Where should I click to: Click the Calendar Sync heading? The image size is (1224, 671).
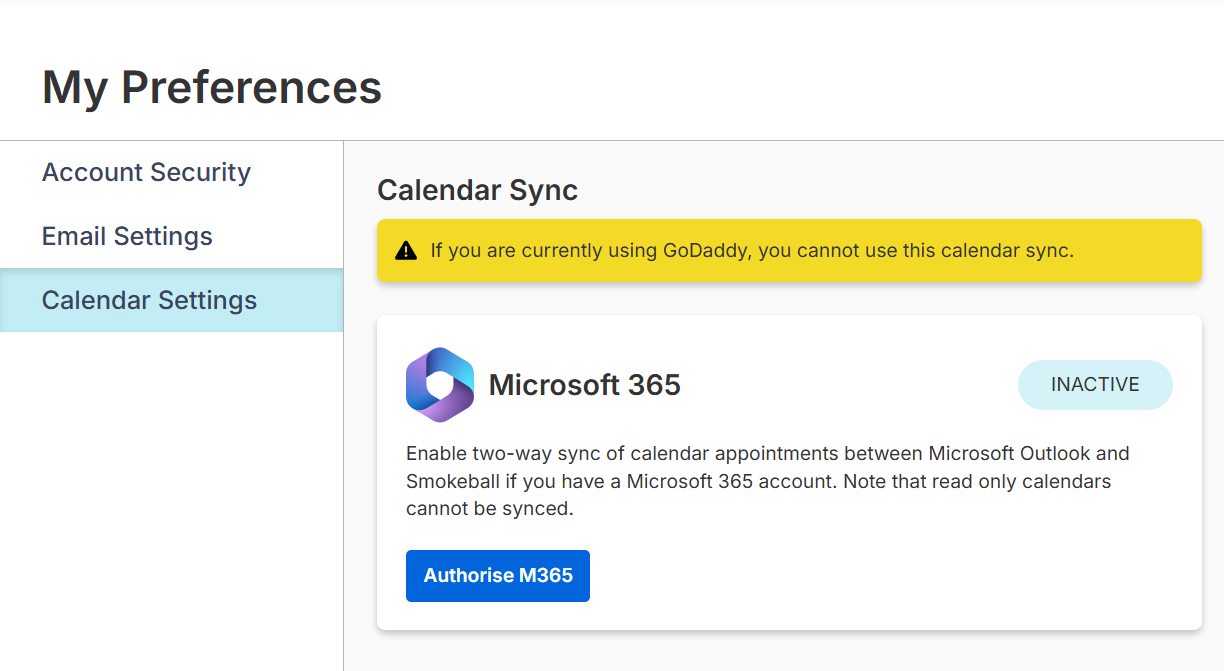478,190
